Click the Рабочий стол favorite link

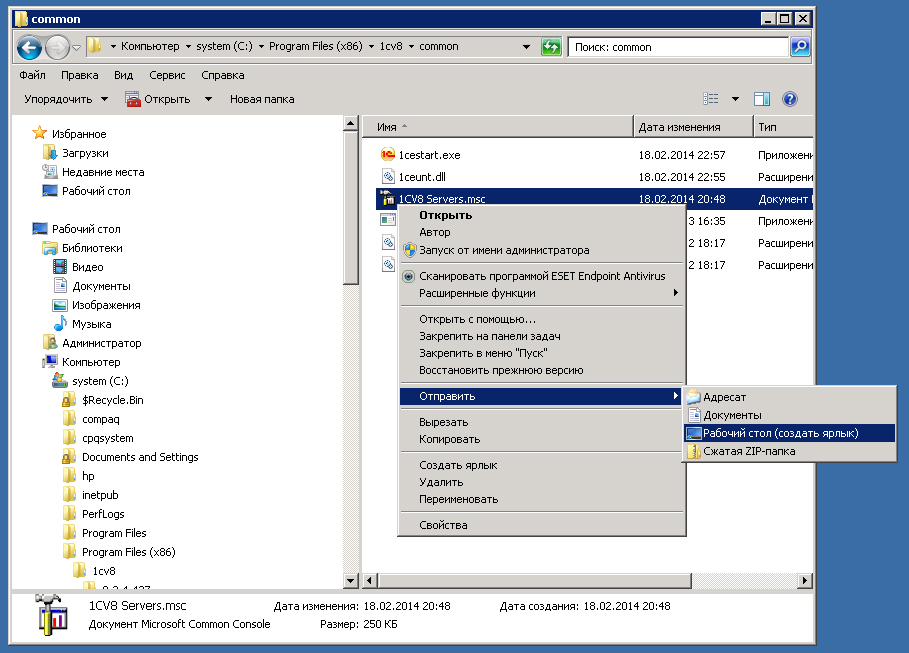click(x=96, y=191)
